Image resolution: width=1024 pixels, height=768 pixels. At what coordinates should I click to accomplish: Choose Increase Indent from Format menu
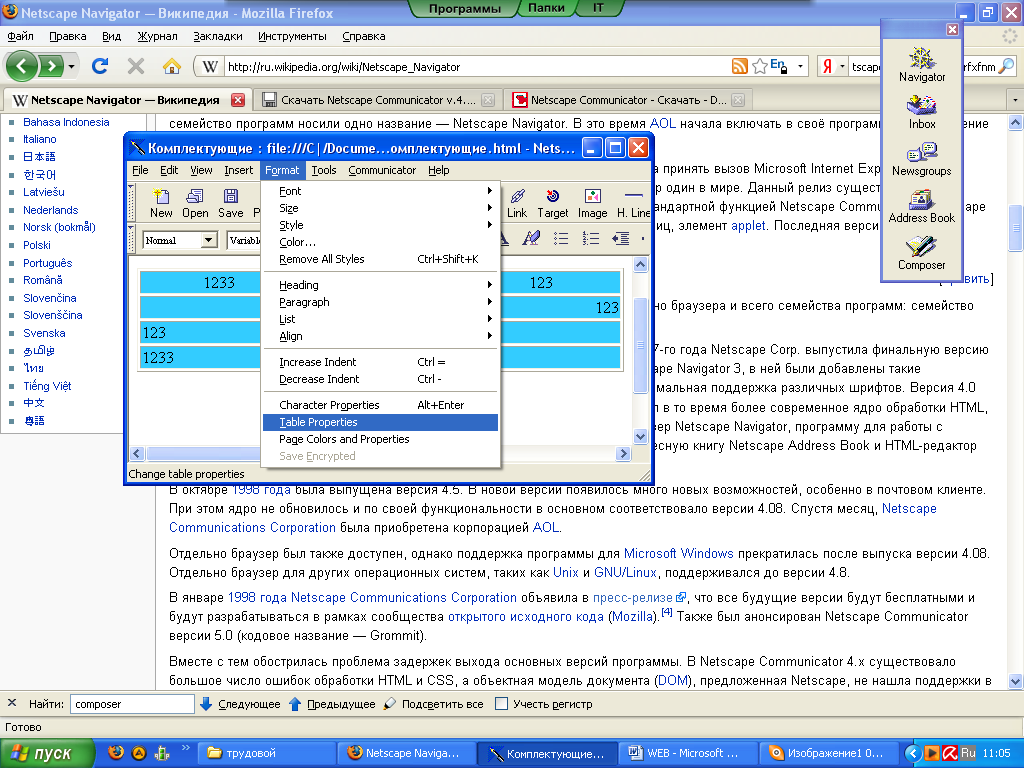[x=380, y=362]
